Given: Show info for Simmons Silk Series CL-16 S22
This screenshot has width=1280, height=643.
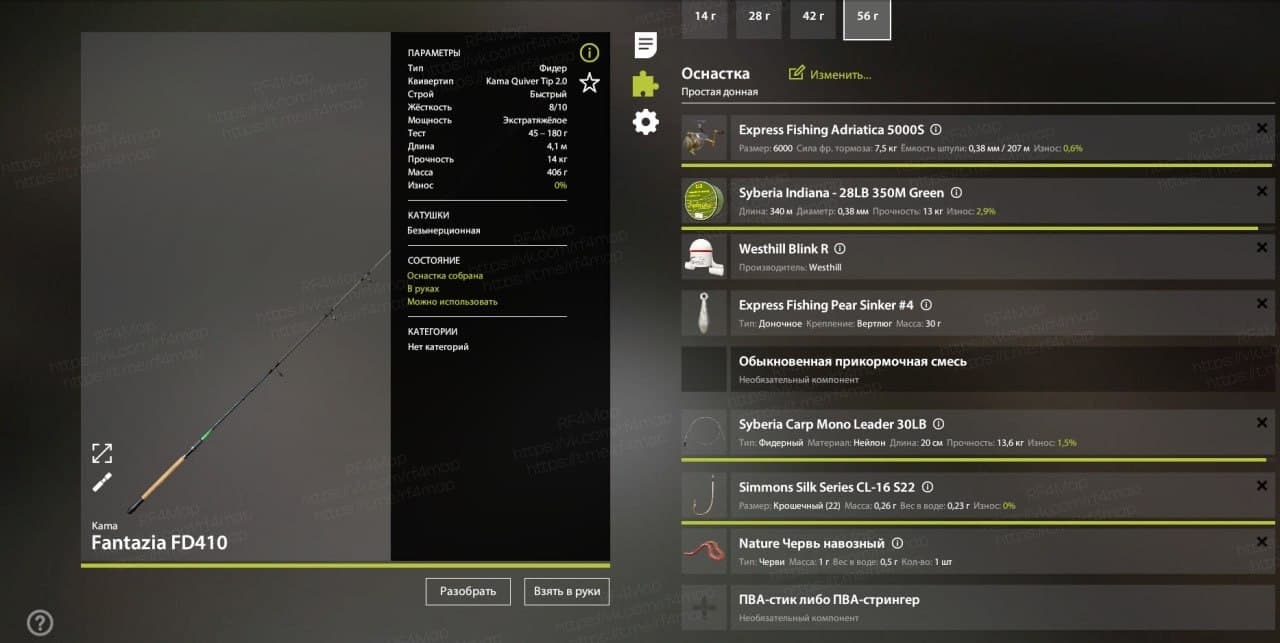Looking at the screenshot, I should pos(927,487).
